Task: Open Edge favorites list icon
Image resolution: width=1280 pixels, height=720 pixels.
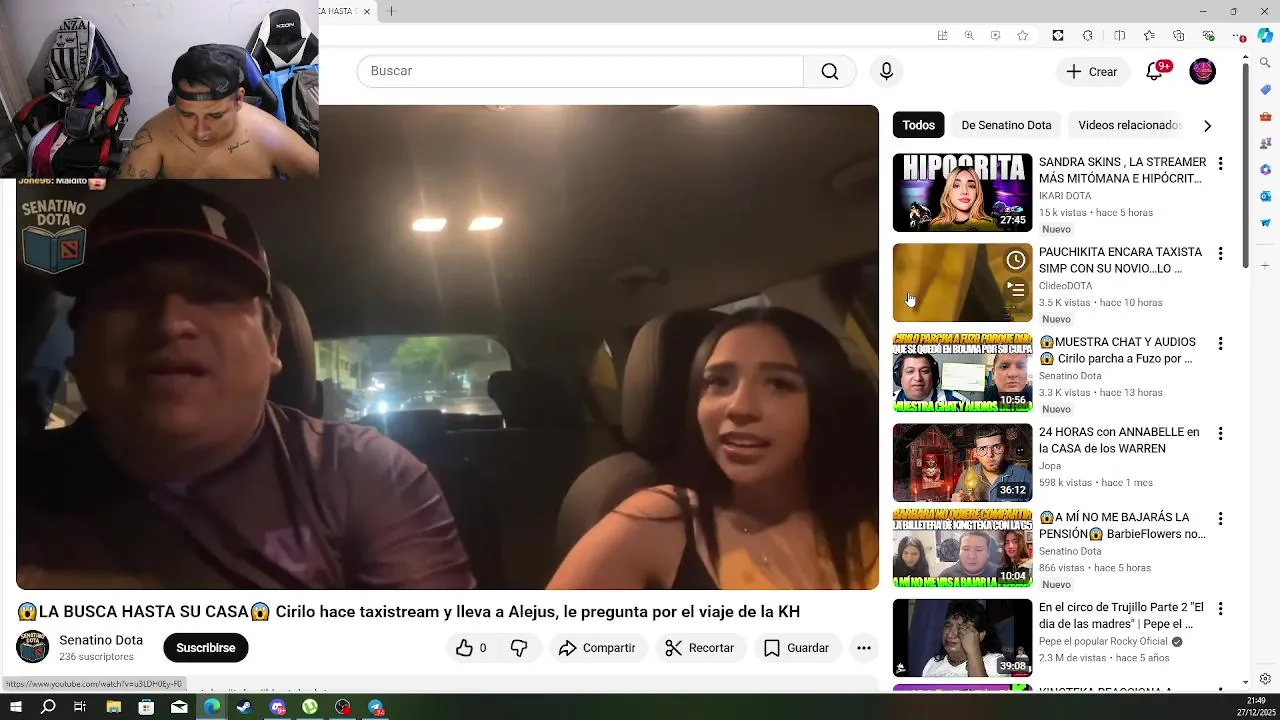Action: [1149, 36]
